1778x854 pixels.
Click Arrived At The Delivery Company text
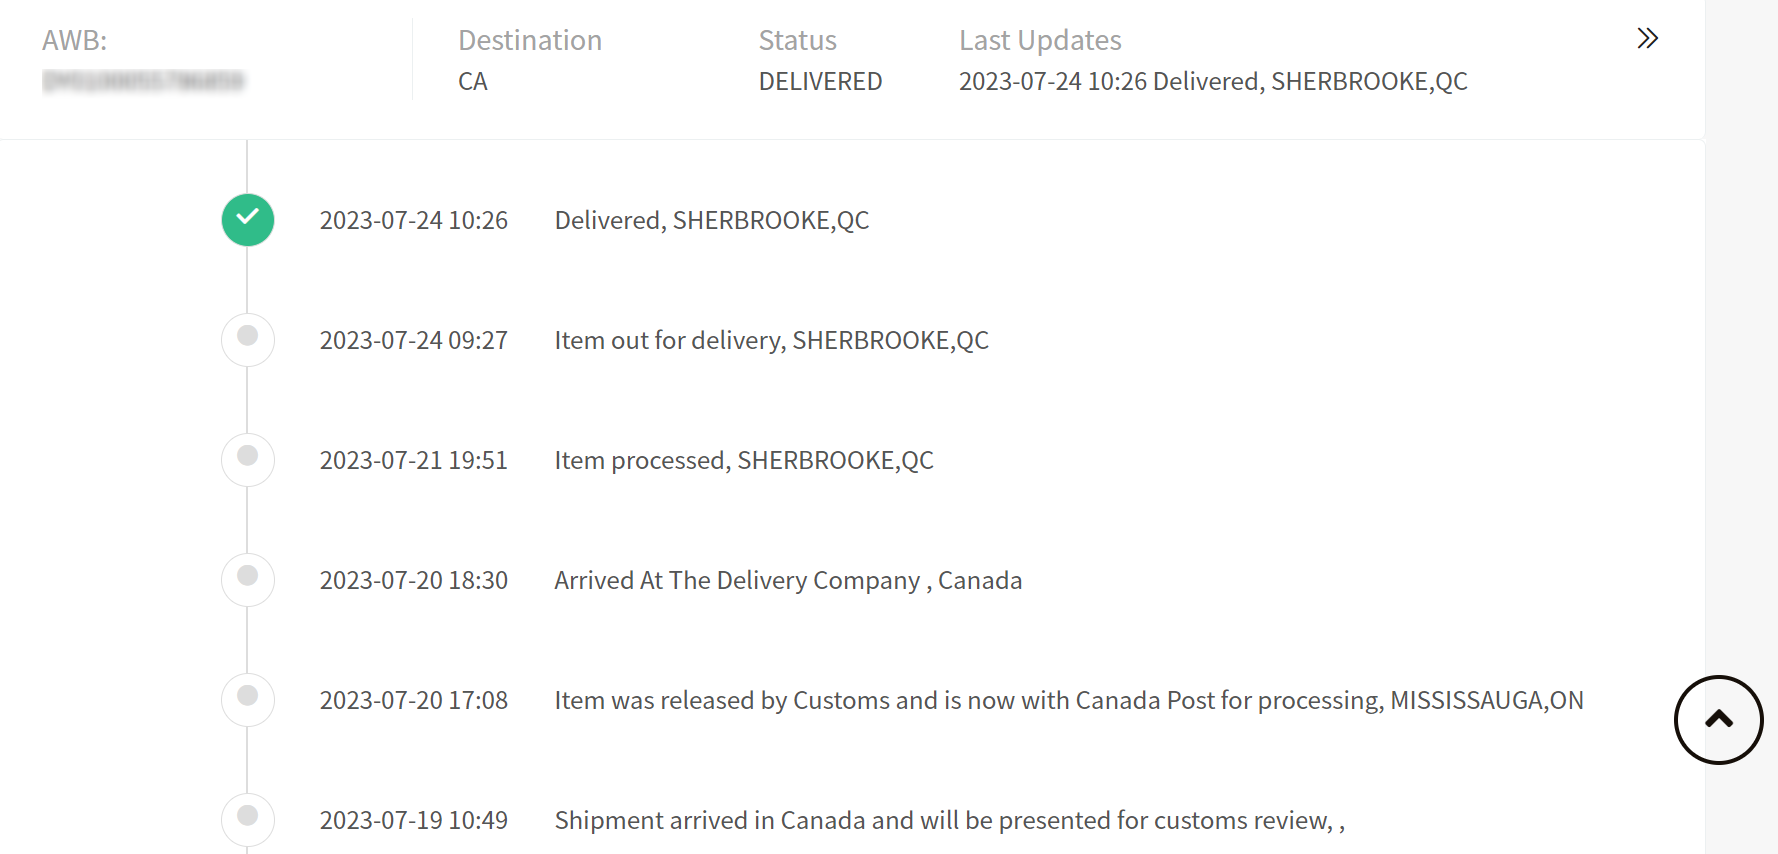pyautogui.click(x=788, y=580)
